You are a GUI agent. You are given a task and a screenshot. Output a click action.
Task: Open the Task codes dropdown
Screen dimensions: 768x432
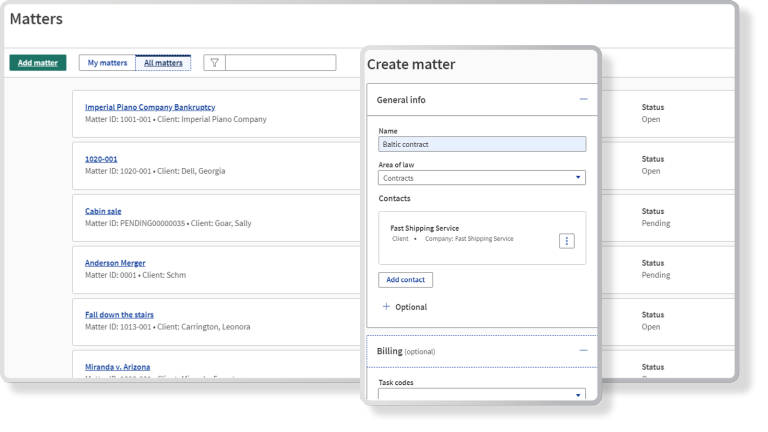(x=482, y=395)
